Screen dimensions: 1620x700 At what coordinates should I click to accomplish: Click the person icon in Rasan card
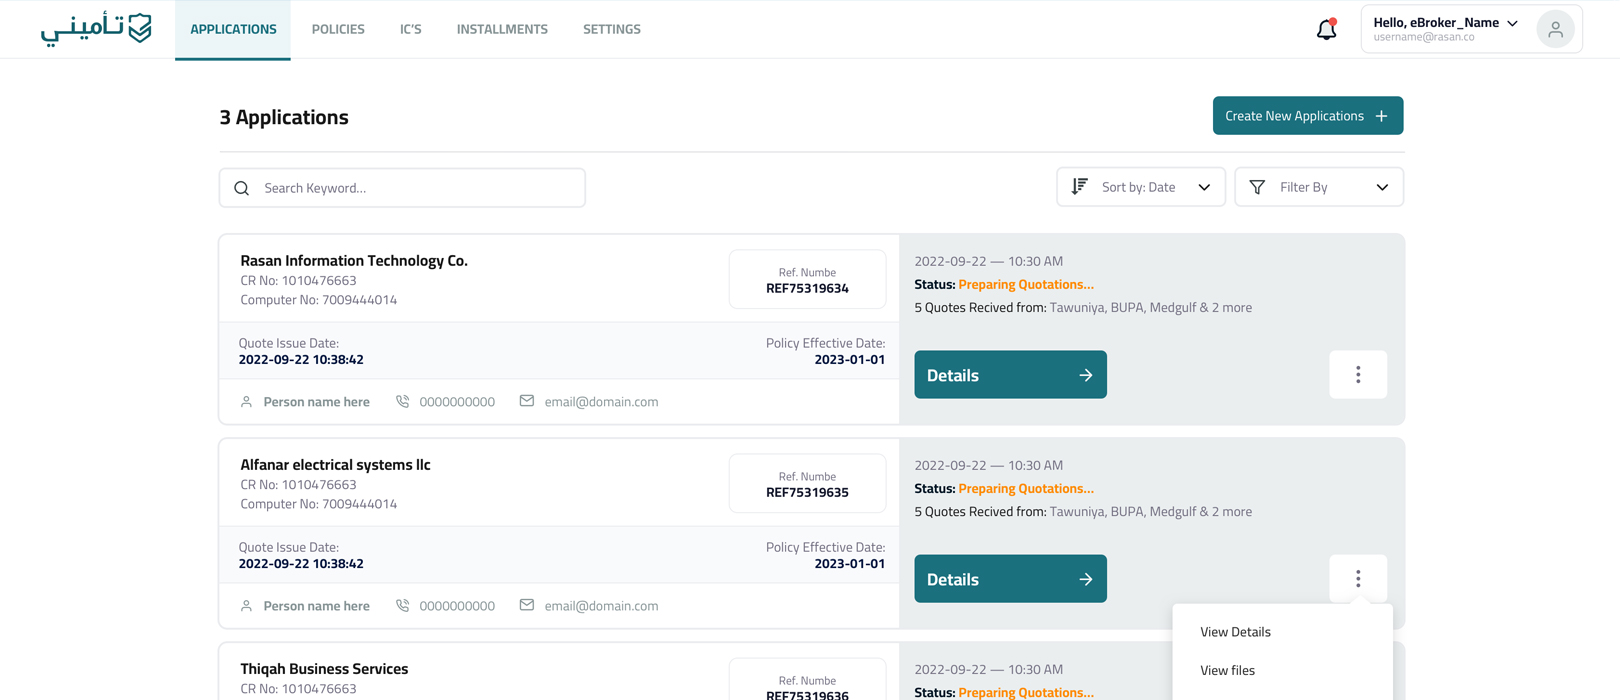(246, 402)
